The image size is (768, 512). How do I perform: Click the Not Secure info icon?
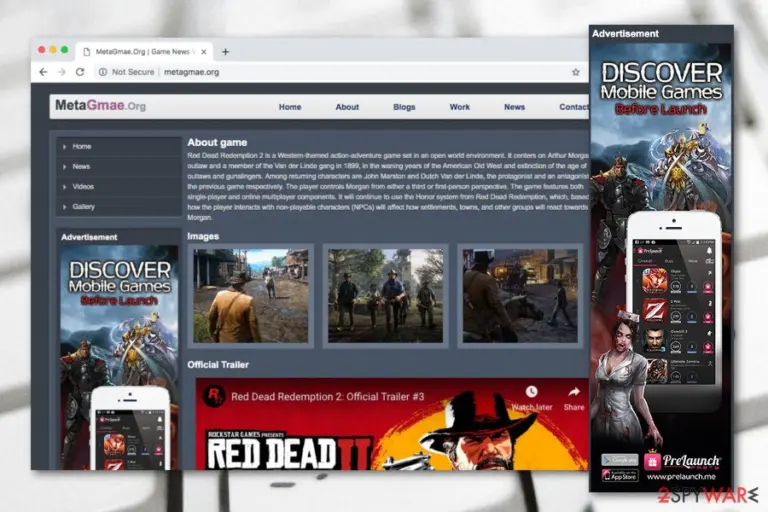click(x=102, y=72)
